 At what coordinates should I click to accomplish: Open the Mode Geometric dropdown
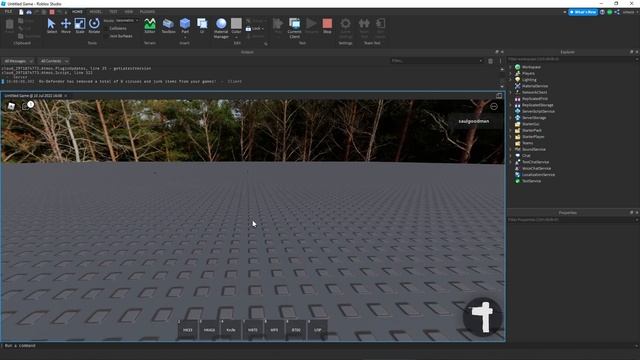pyautogui.click(x=127, y=20)
